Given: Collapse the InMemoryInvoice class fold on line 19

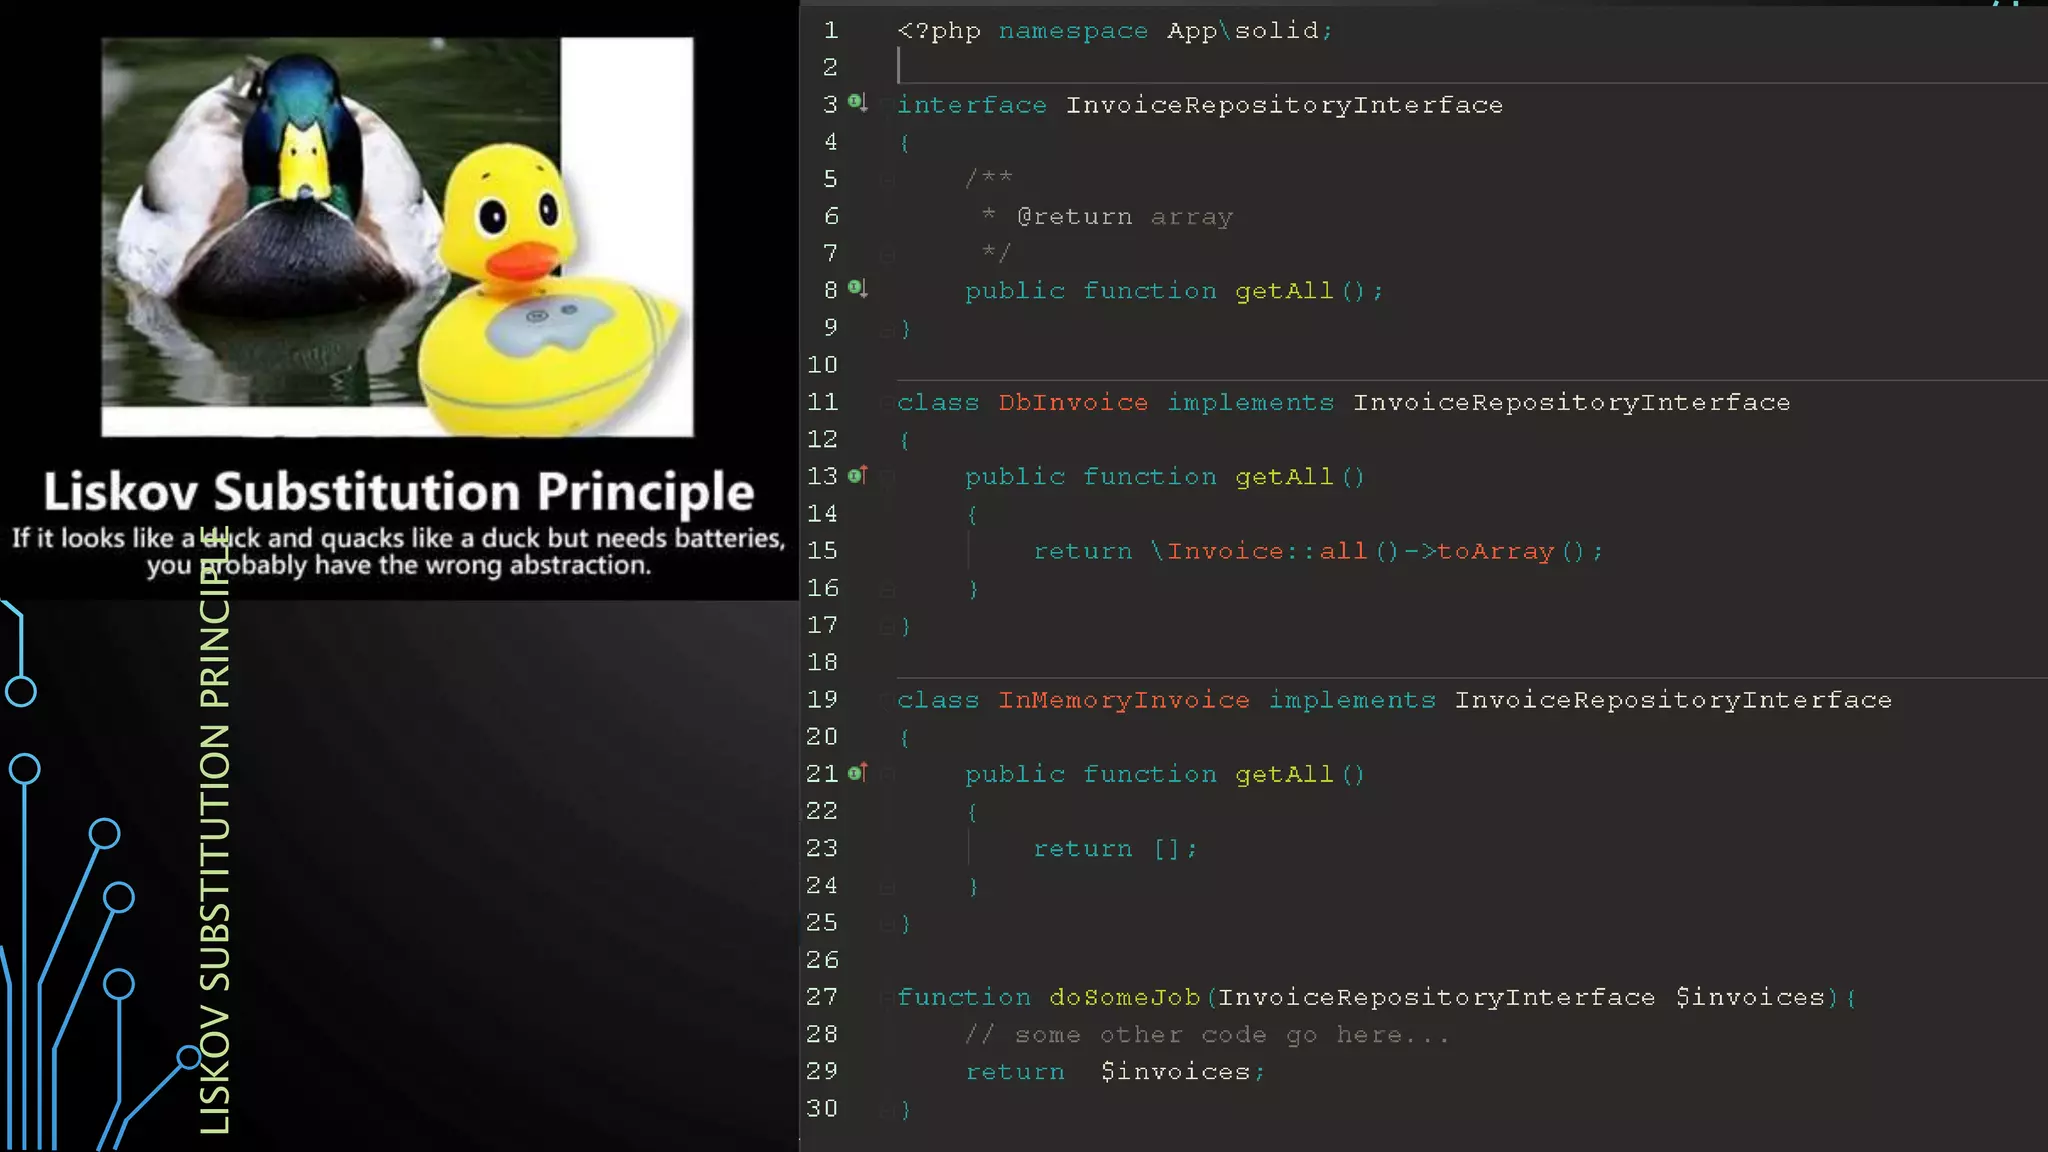Looking at the screenshot, I should pyautogui.click(x=887, y=700).
